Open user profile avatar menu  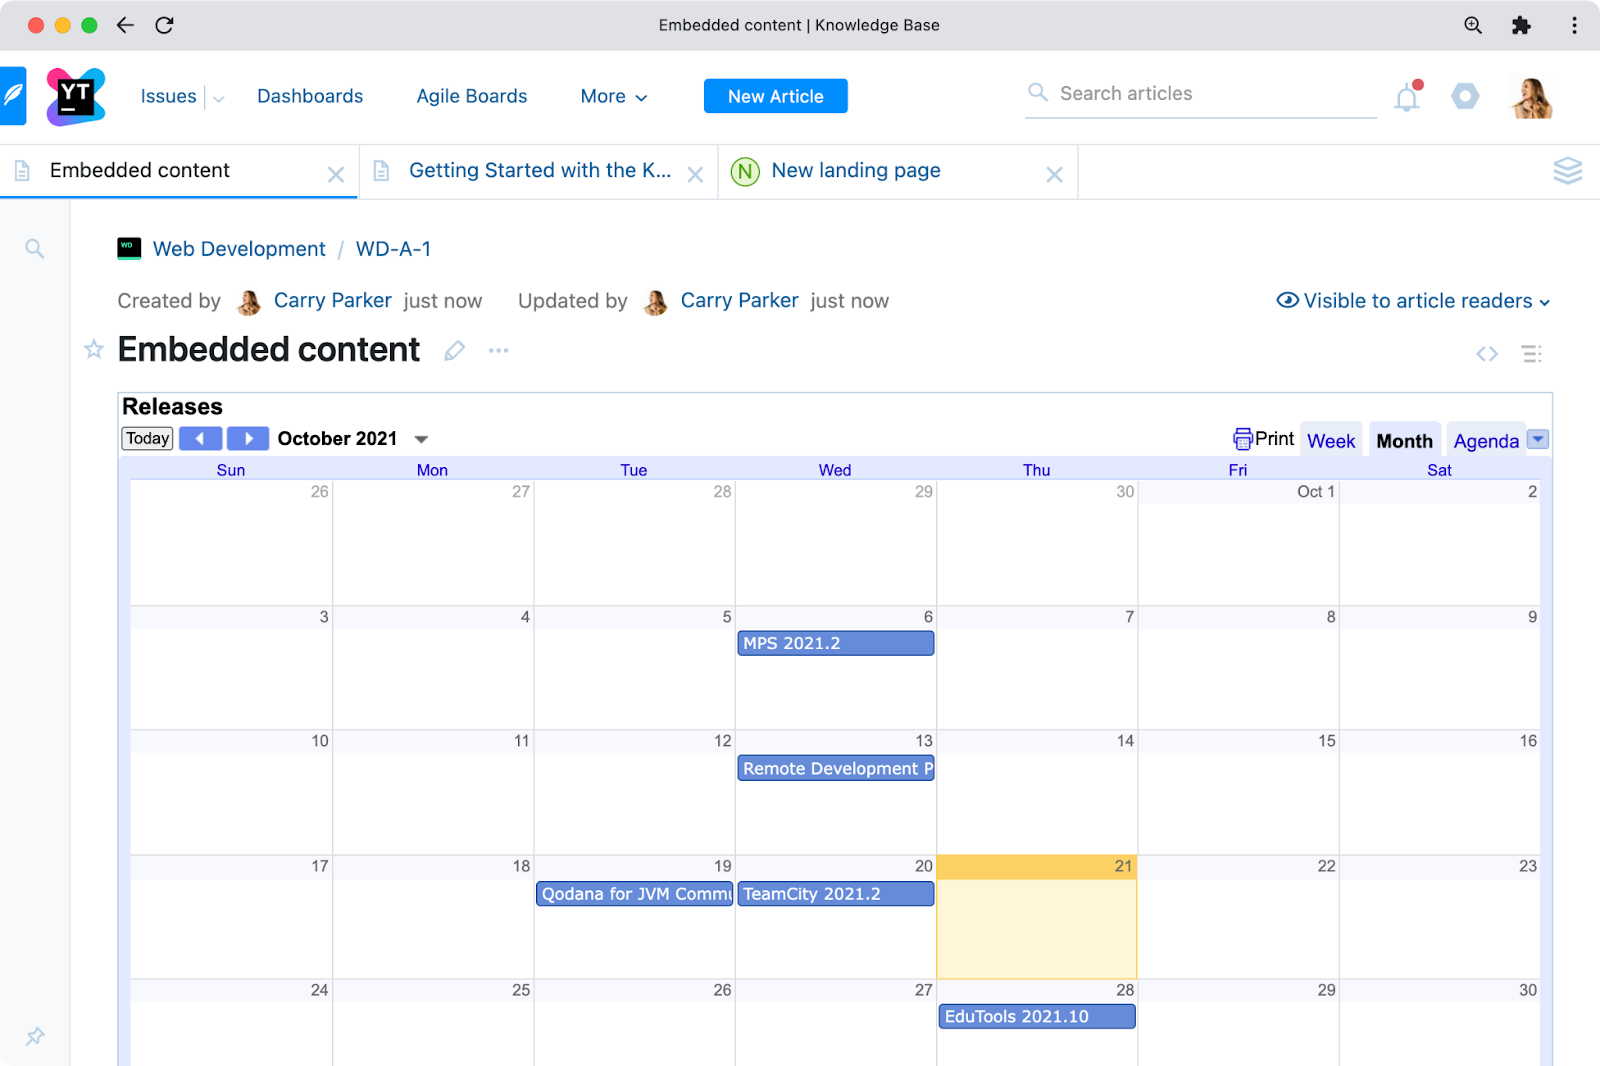(x=1531, y=97)
